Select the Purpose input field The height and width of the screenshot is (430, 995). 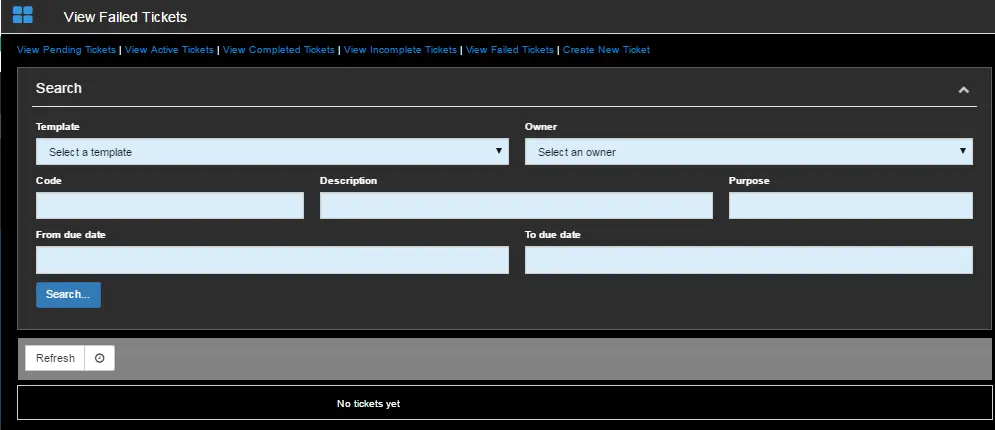(x=850, y=206)
